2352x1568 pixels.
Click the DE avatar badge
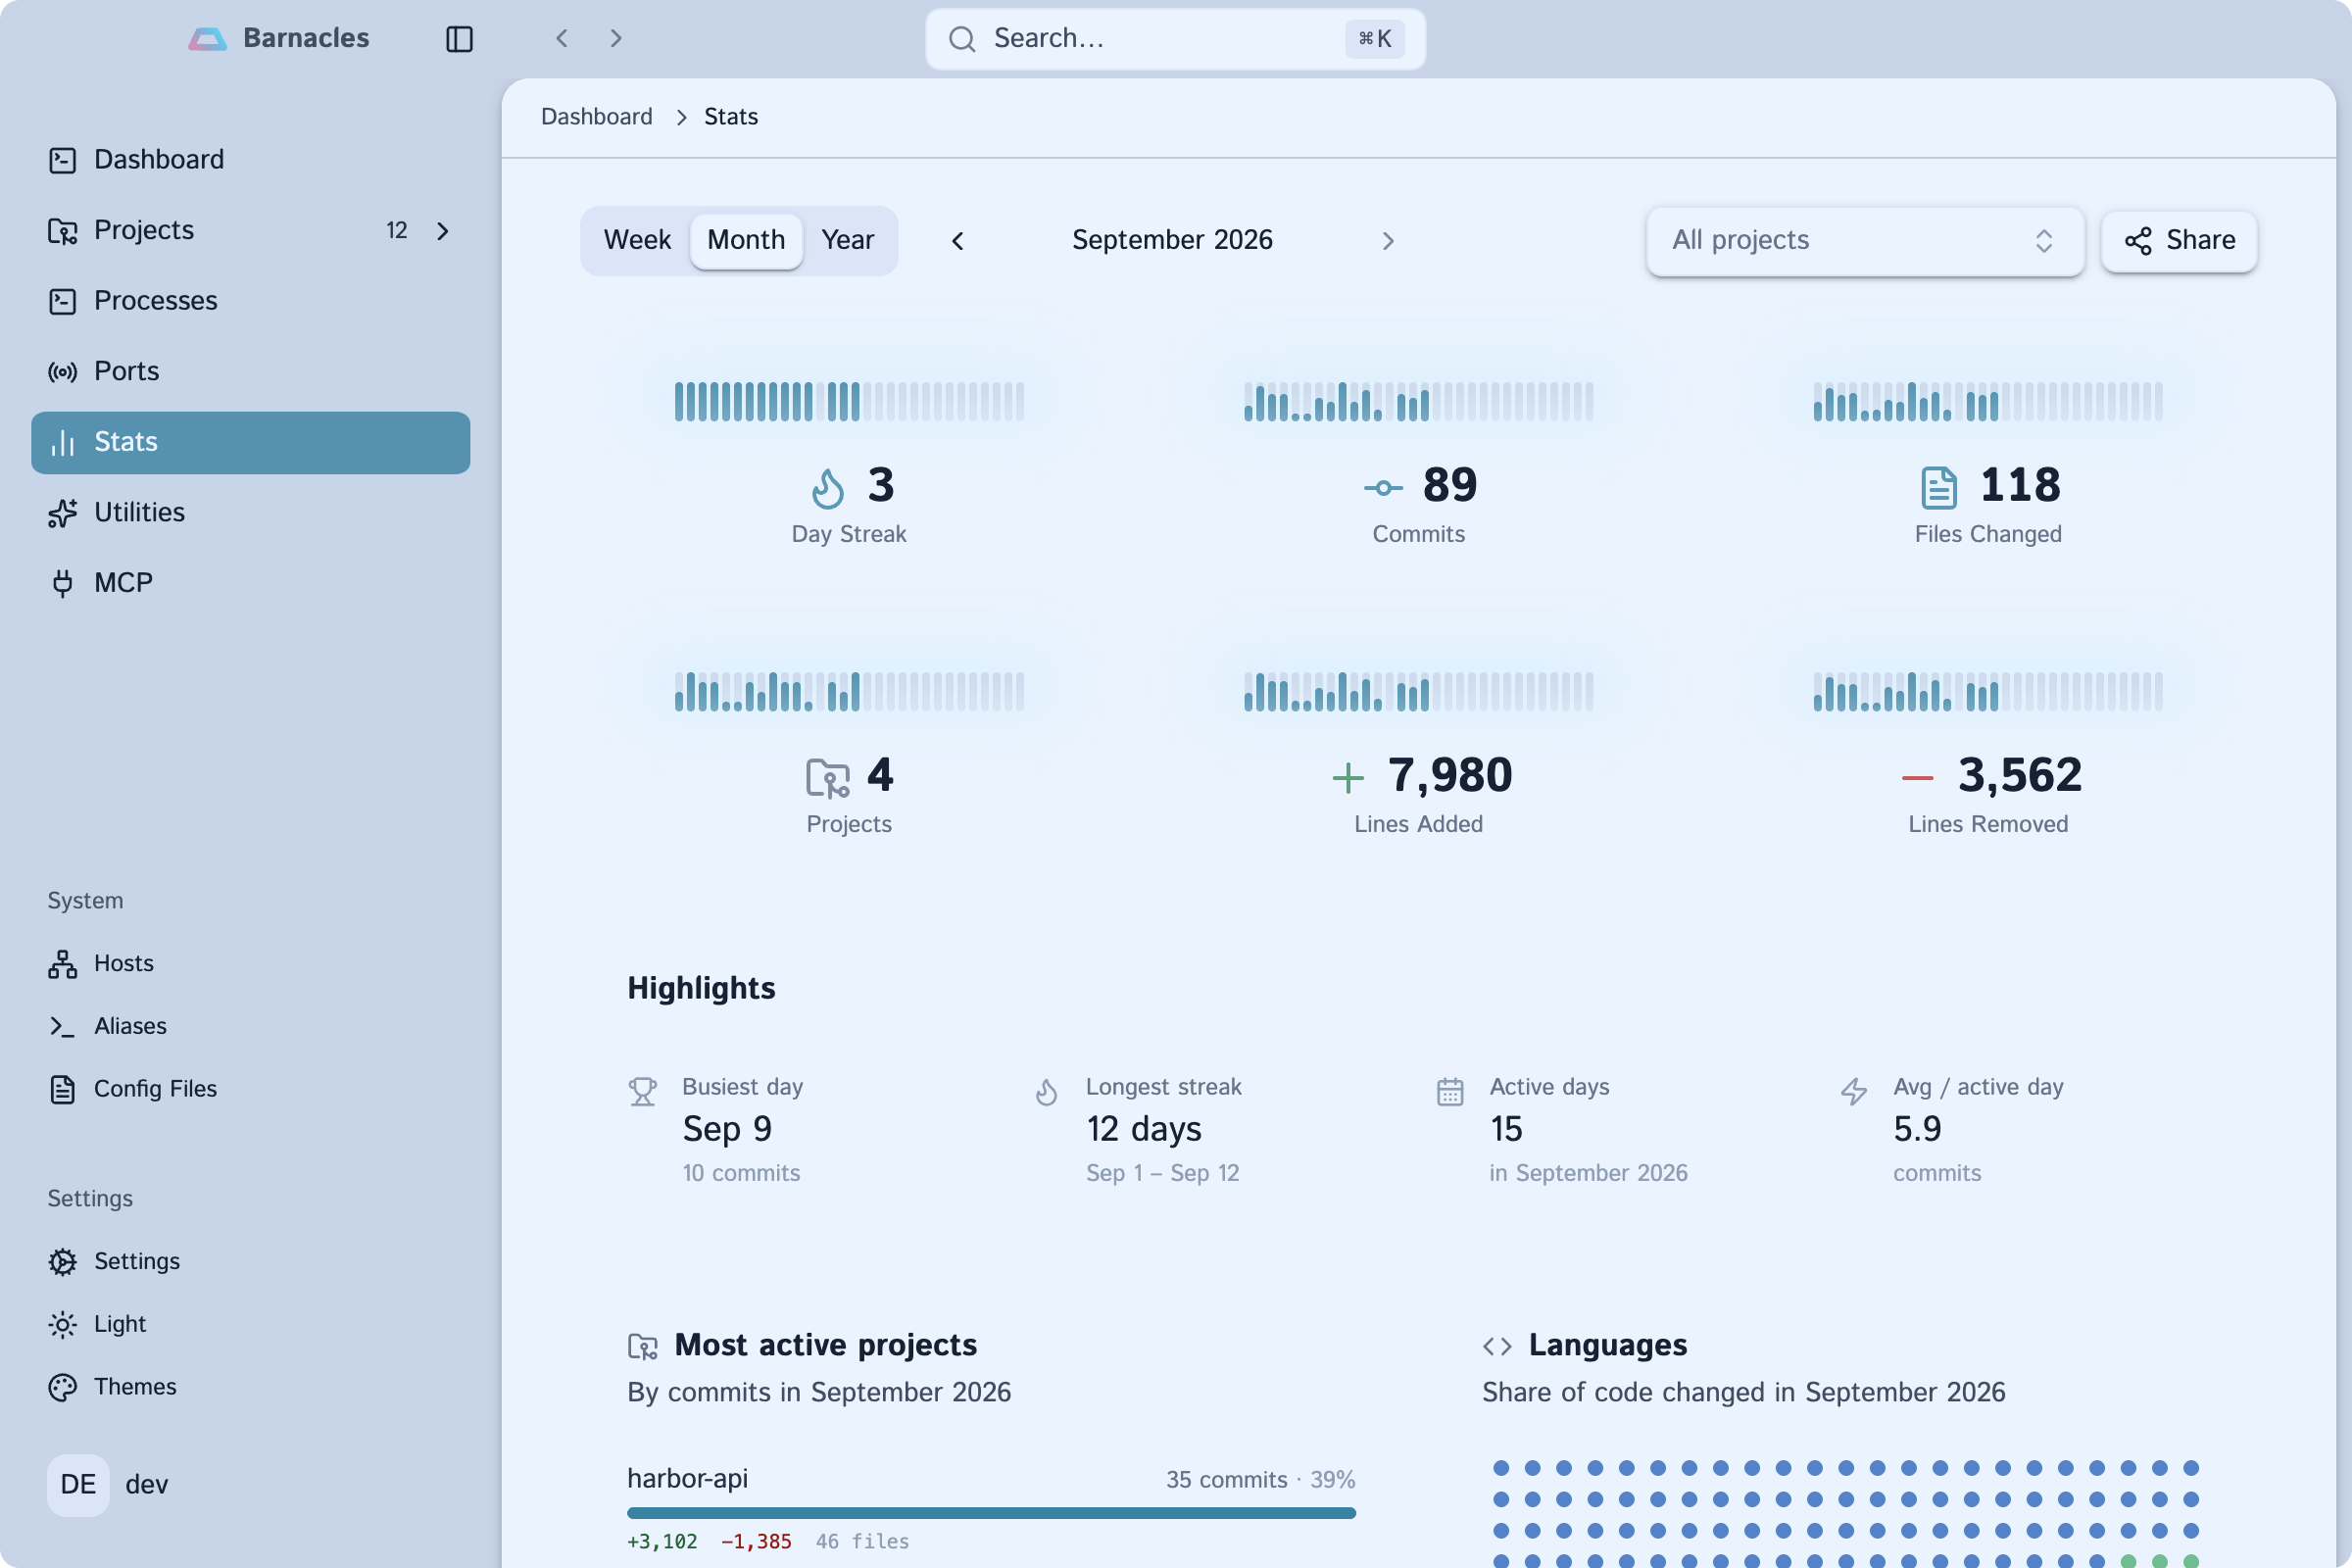pyautogui.click(x=78, y=1485)
